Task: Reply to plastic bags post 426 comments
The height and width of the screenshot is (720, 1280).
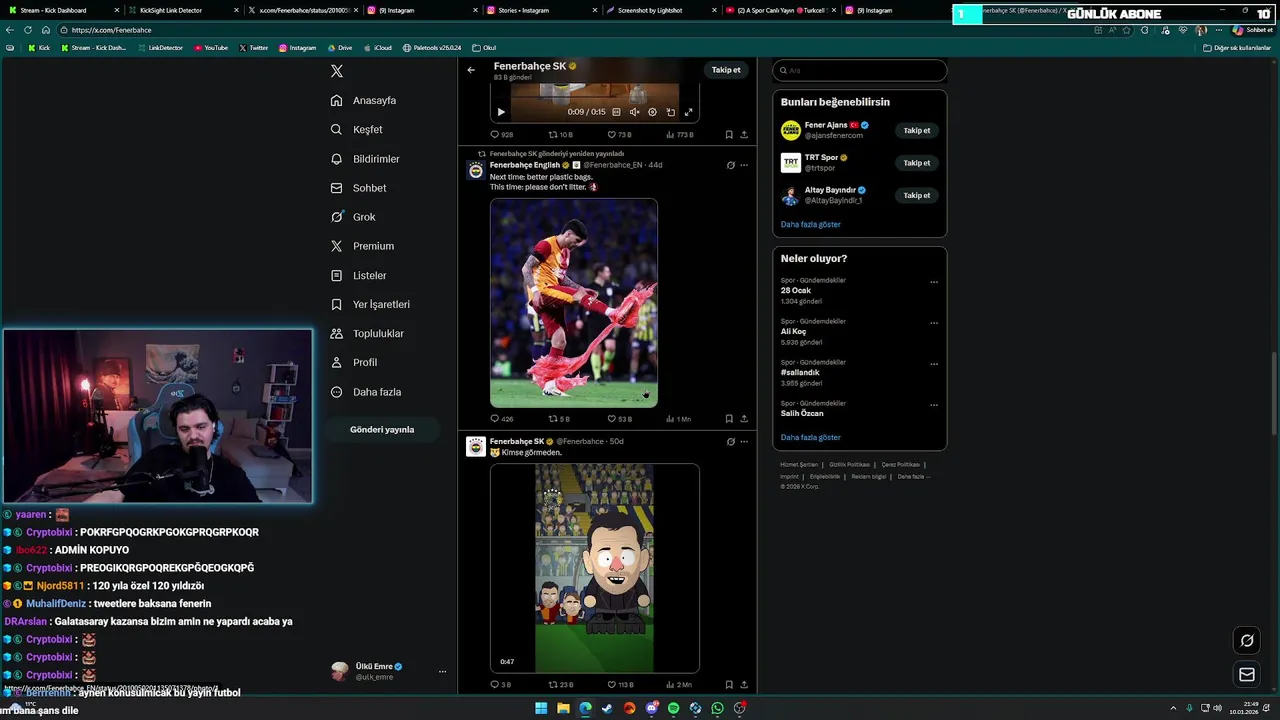Action: pyautogui.click(x=502, y=419)
